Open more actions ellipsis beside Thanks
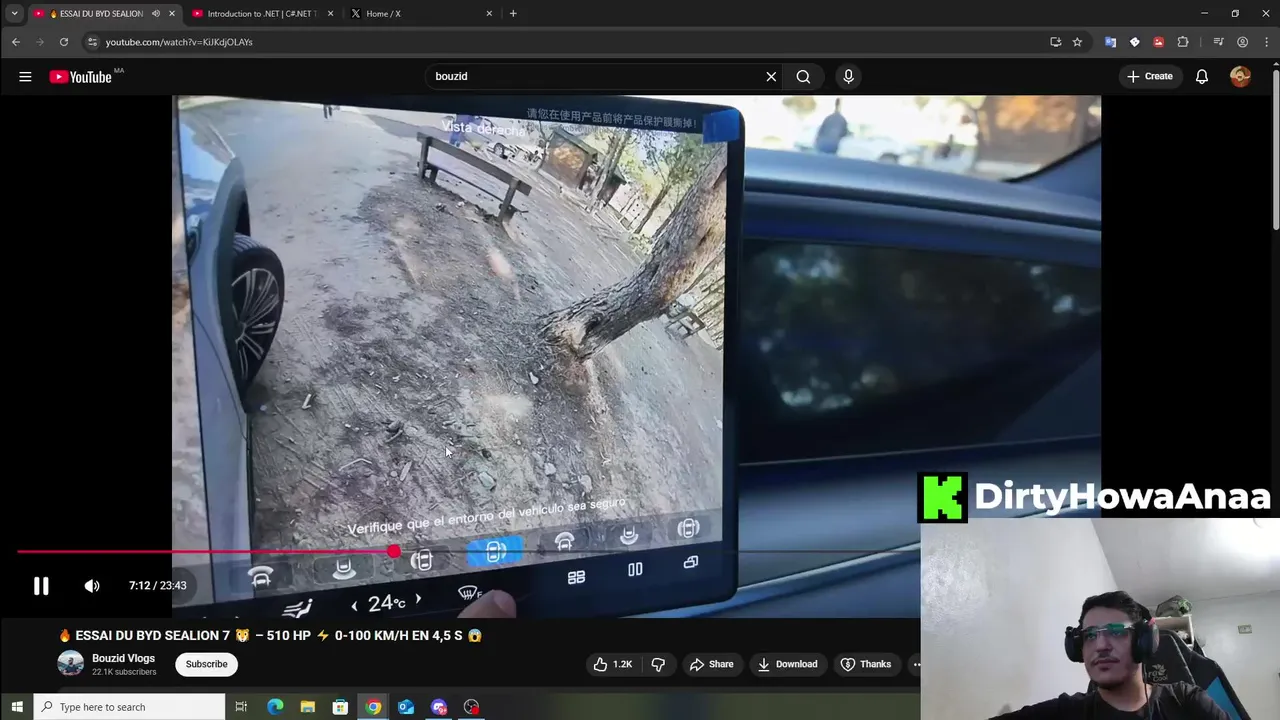The image size is (1280, 720). point(916,664)
